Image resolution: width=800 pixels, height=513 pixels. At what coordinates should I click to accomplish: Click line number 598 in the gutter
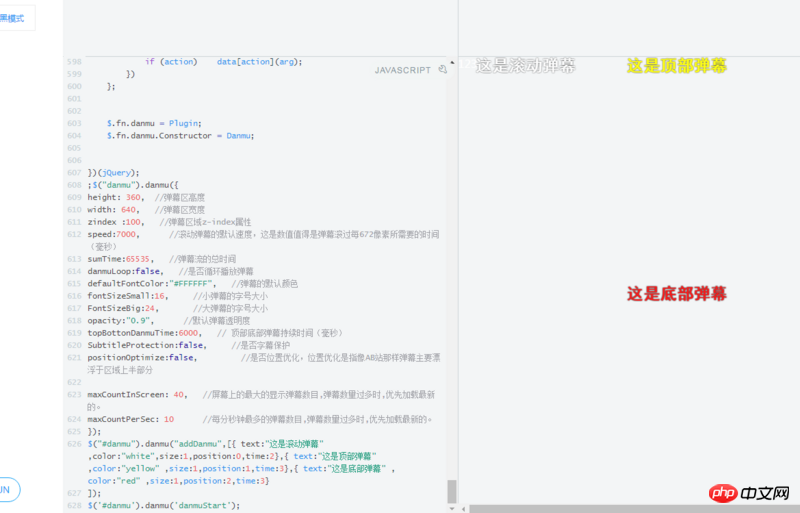tap(74, 62)
